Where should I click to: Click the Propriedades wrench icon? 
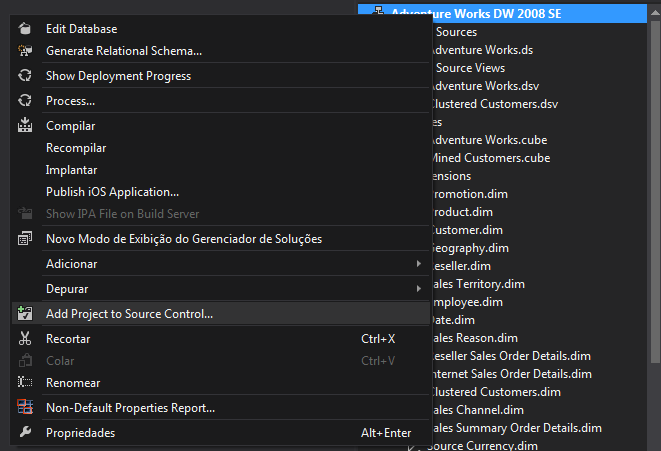click(x=25, y=432)
